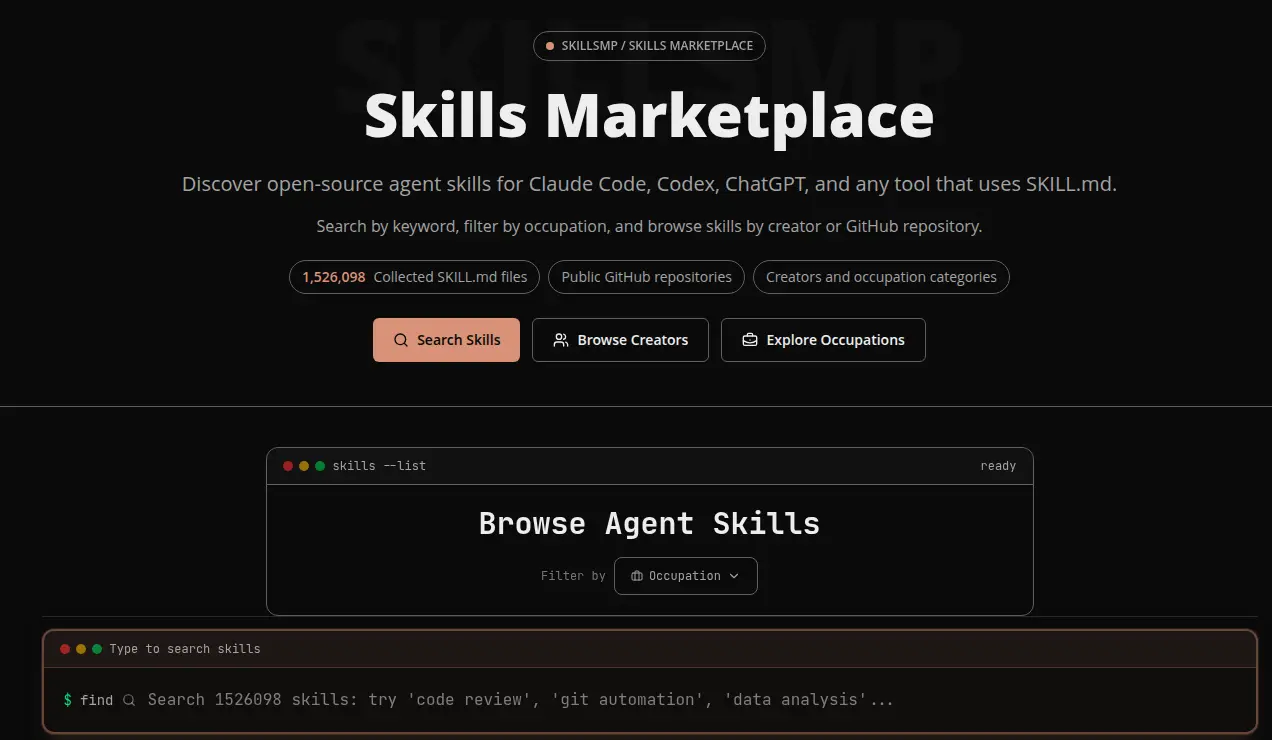Click the magnifier icon in Search Skills

click(x=401, y=340)
